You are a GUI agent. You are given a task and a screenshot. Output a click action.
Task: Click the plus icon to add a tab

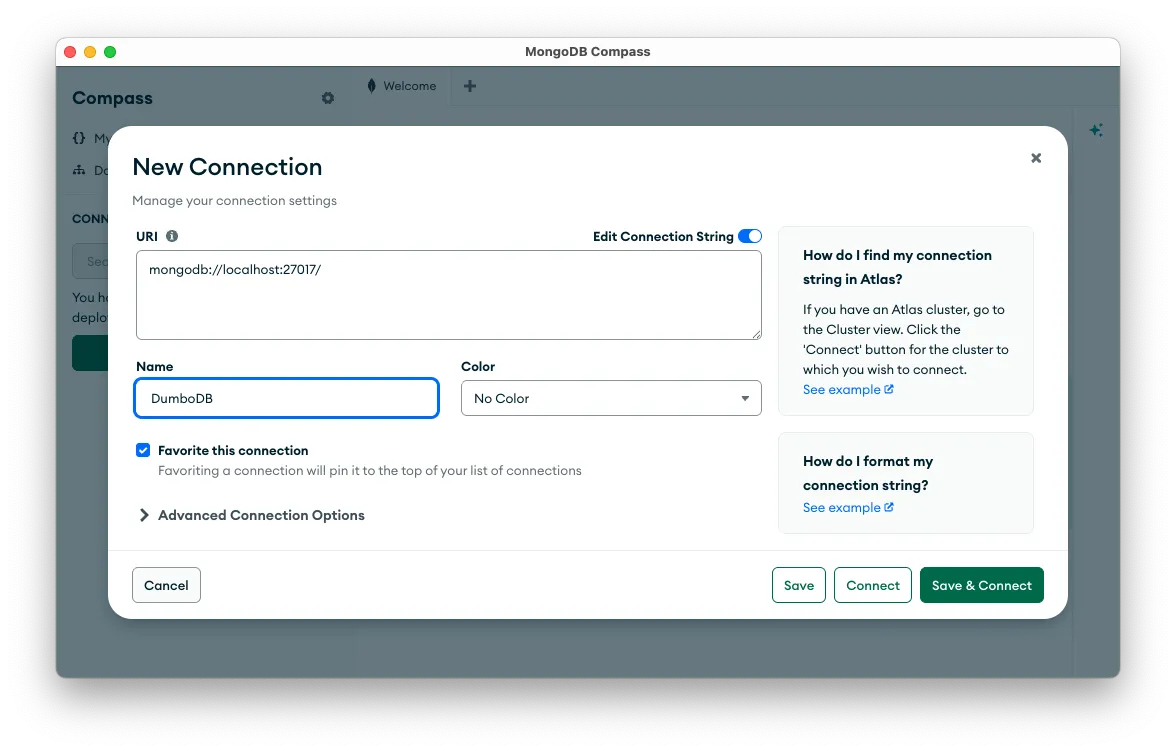point(470,86)
